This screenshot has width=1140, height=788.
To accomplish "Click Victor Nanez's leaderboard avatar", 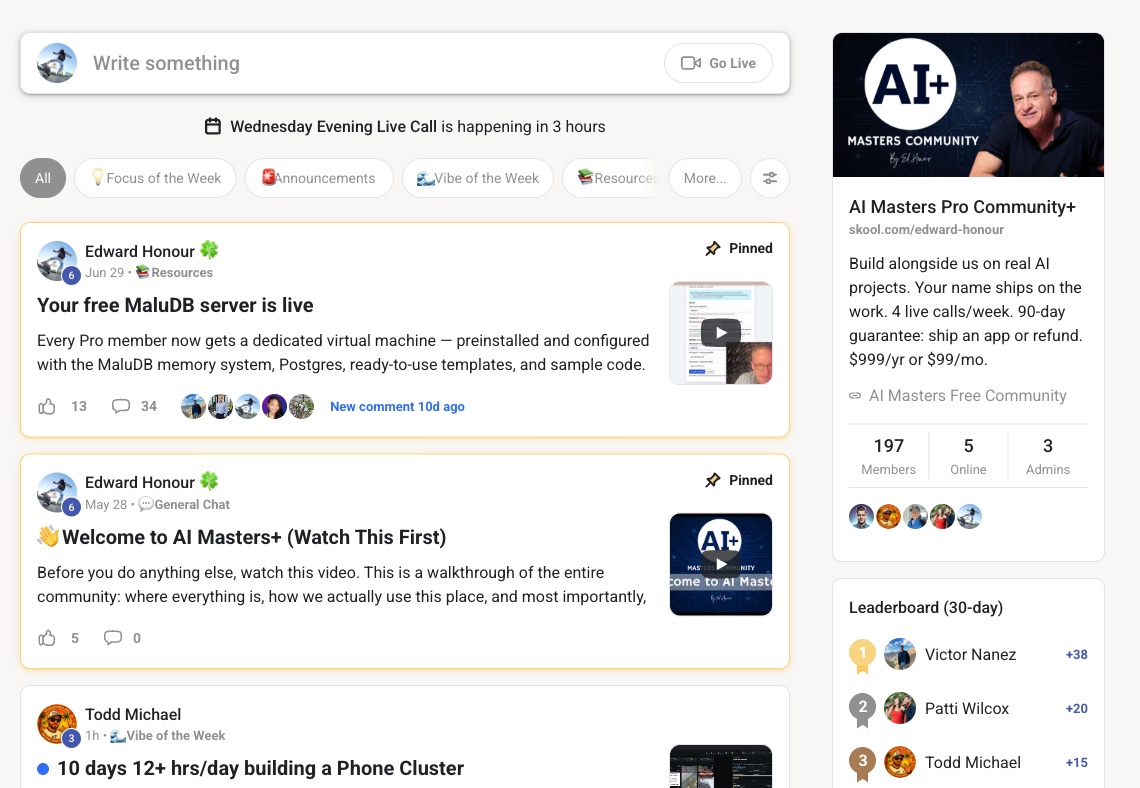I will click(900, 654).
